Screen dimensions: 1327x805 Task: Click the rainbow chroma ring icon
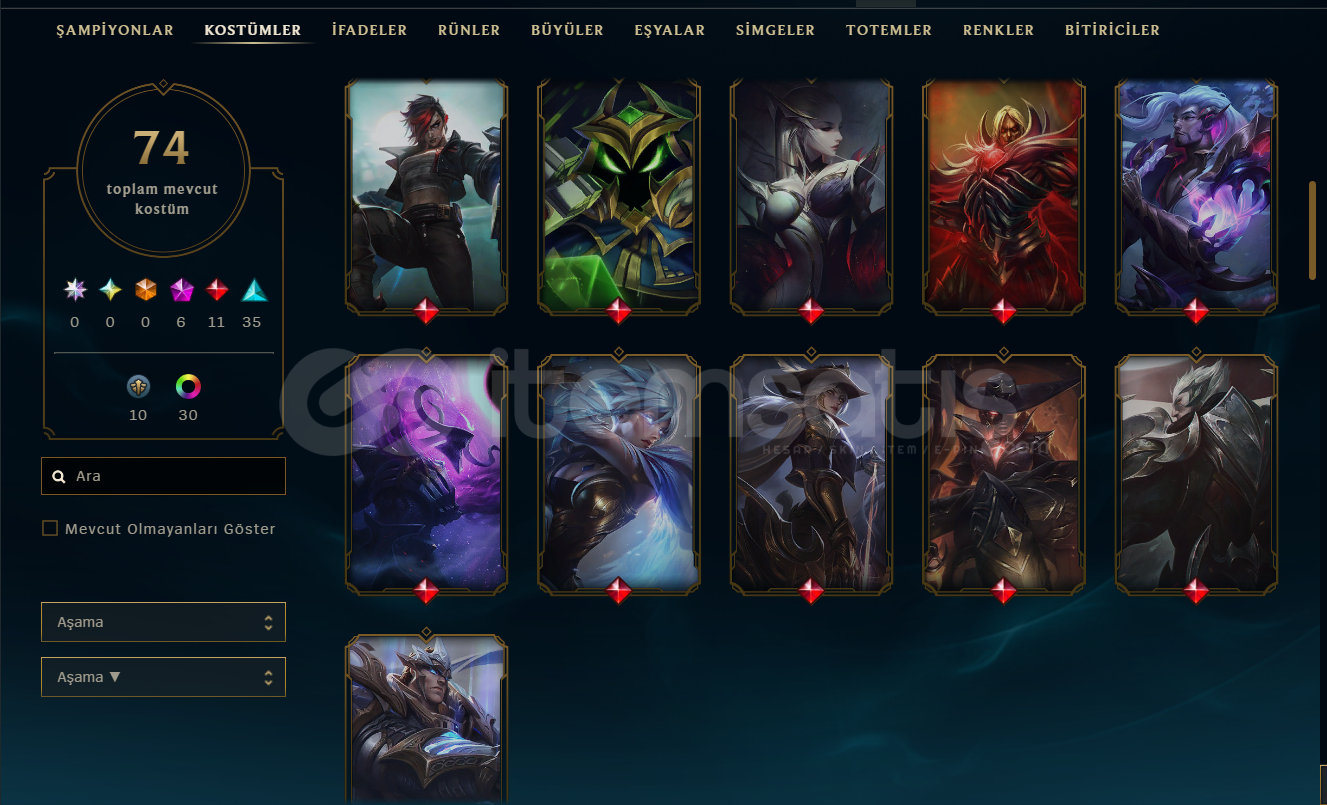click(x=188, y=386)
